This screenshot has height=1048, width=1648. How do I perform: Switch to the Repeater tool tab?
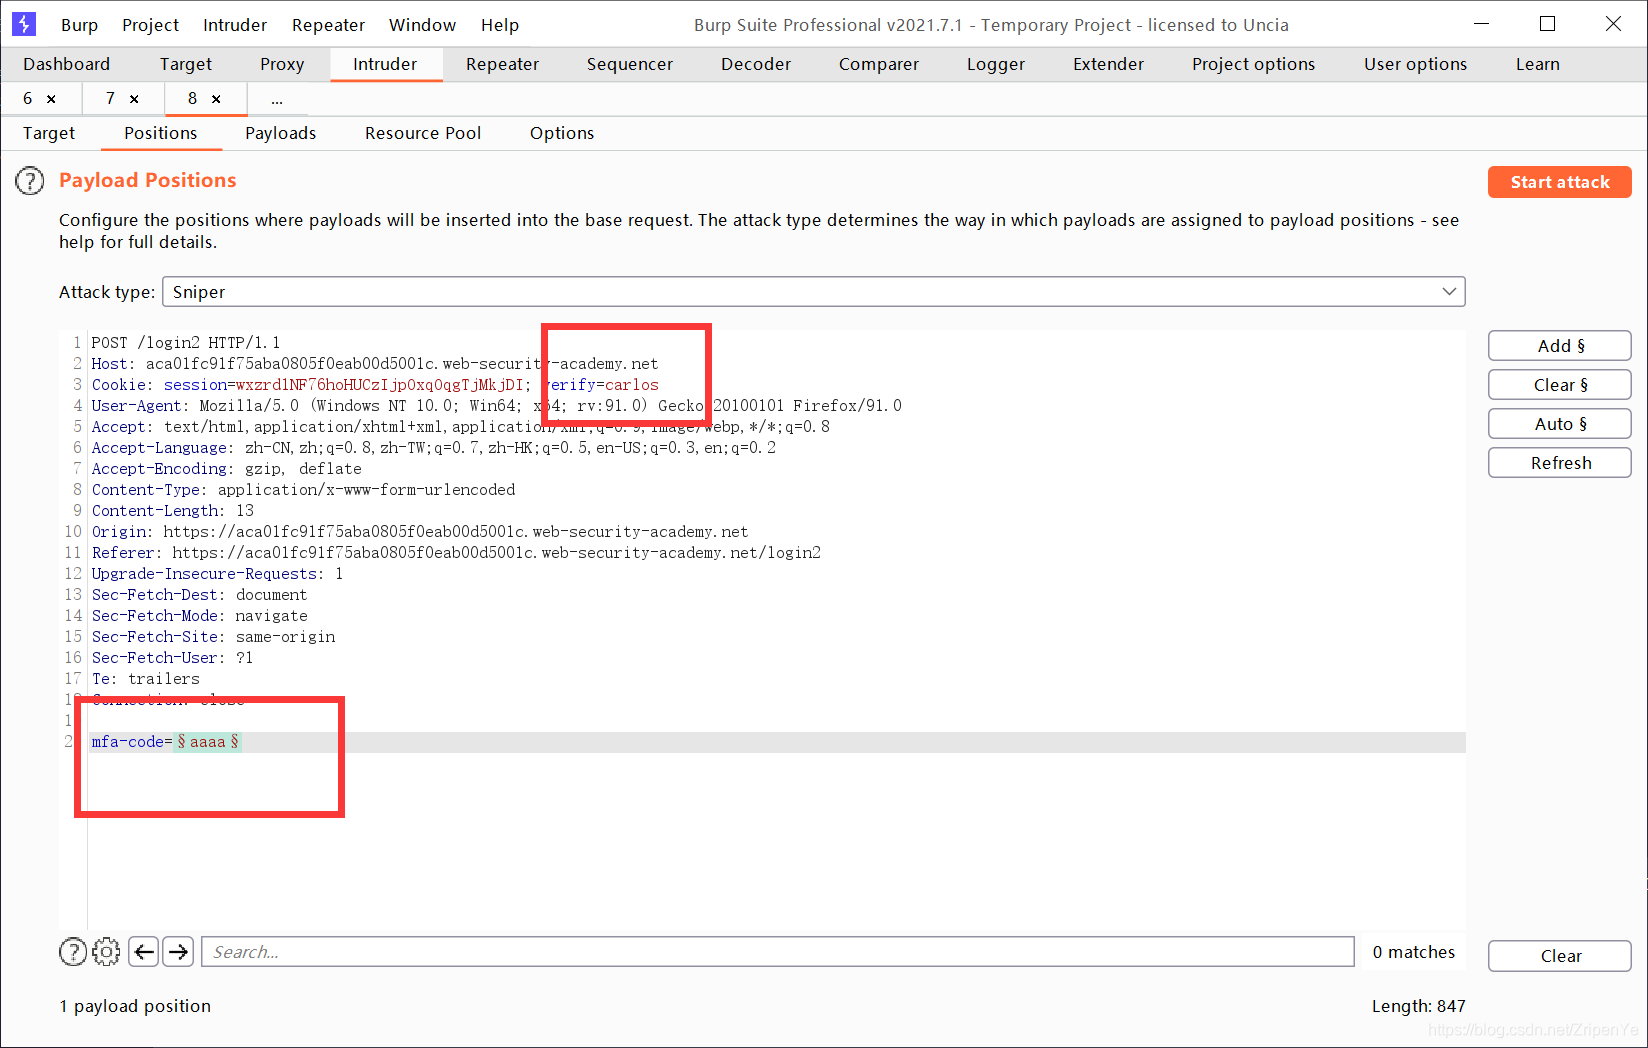click(x=502, y=64)
